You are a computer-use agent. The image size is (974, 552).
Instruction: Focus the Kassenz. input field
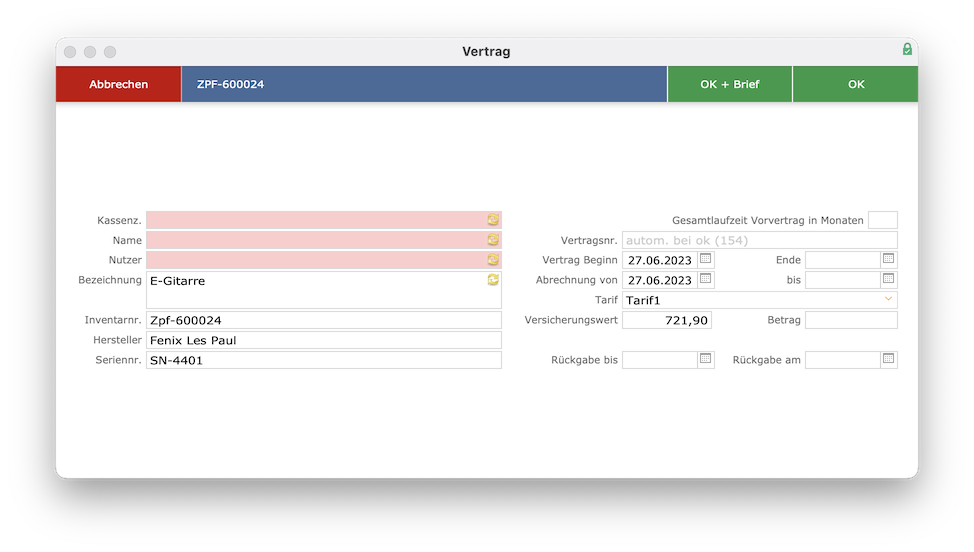point(324,220)
